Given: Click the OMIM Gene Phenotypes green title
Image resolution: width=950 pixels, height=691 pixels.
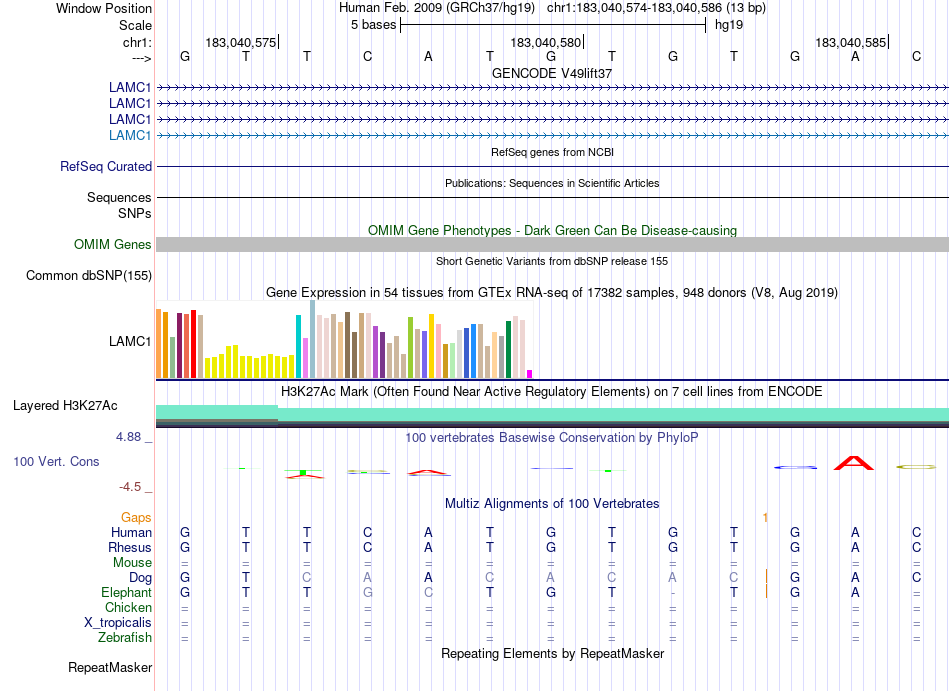Looking at the screenshot, I should point(552,230).
